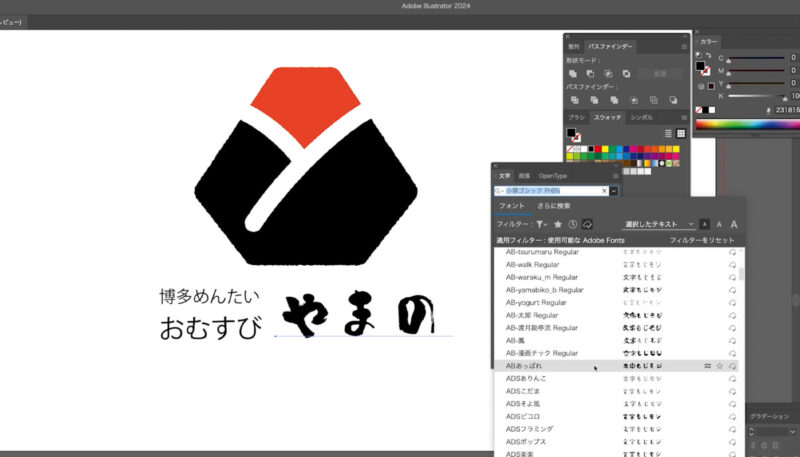Select large sample text size

click(x=734, y=224)
